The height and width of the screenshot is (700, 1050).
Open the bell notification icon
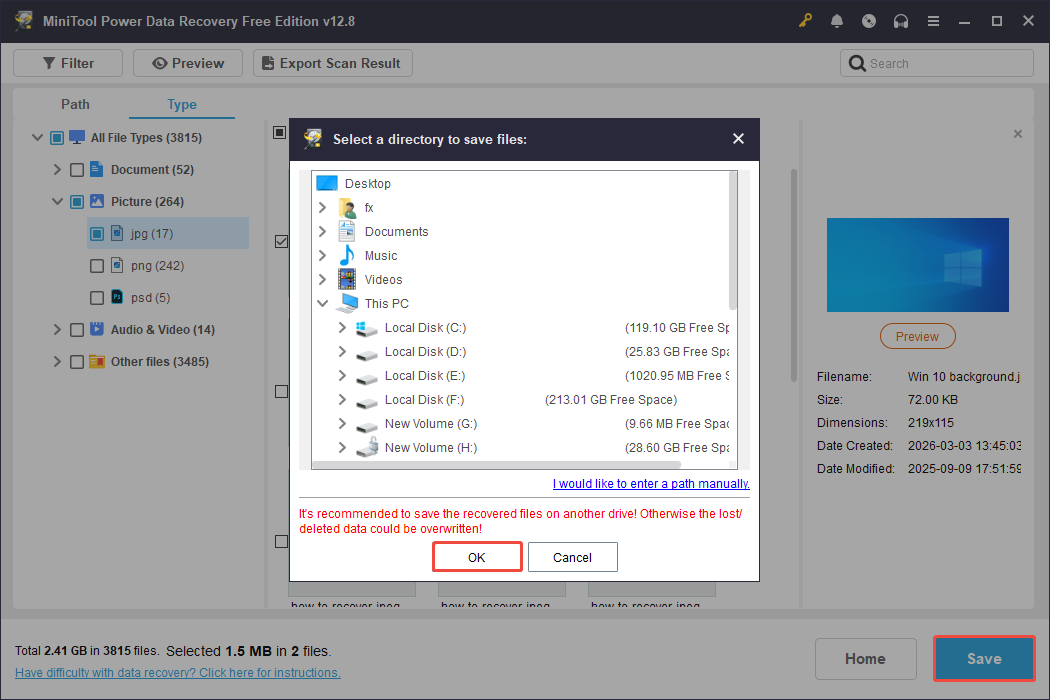(x=837, y=20)
